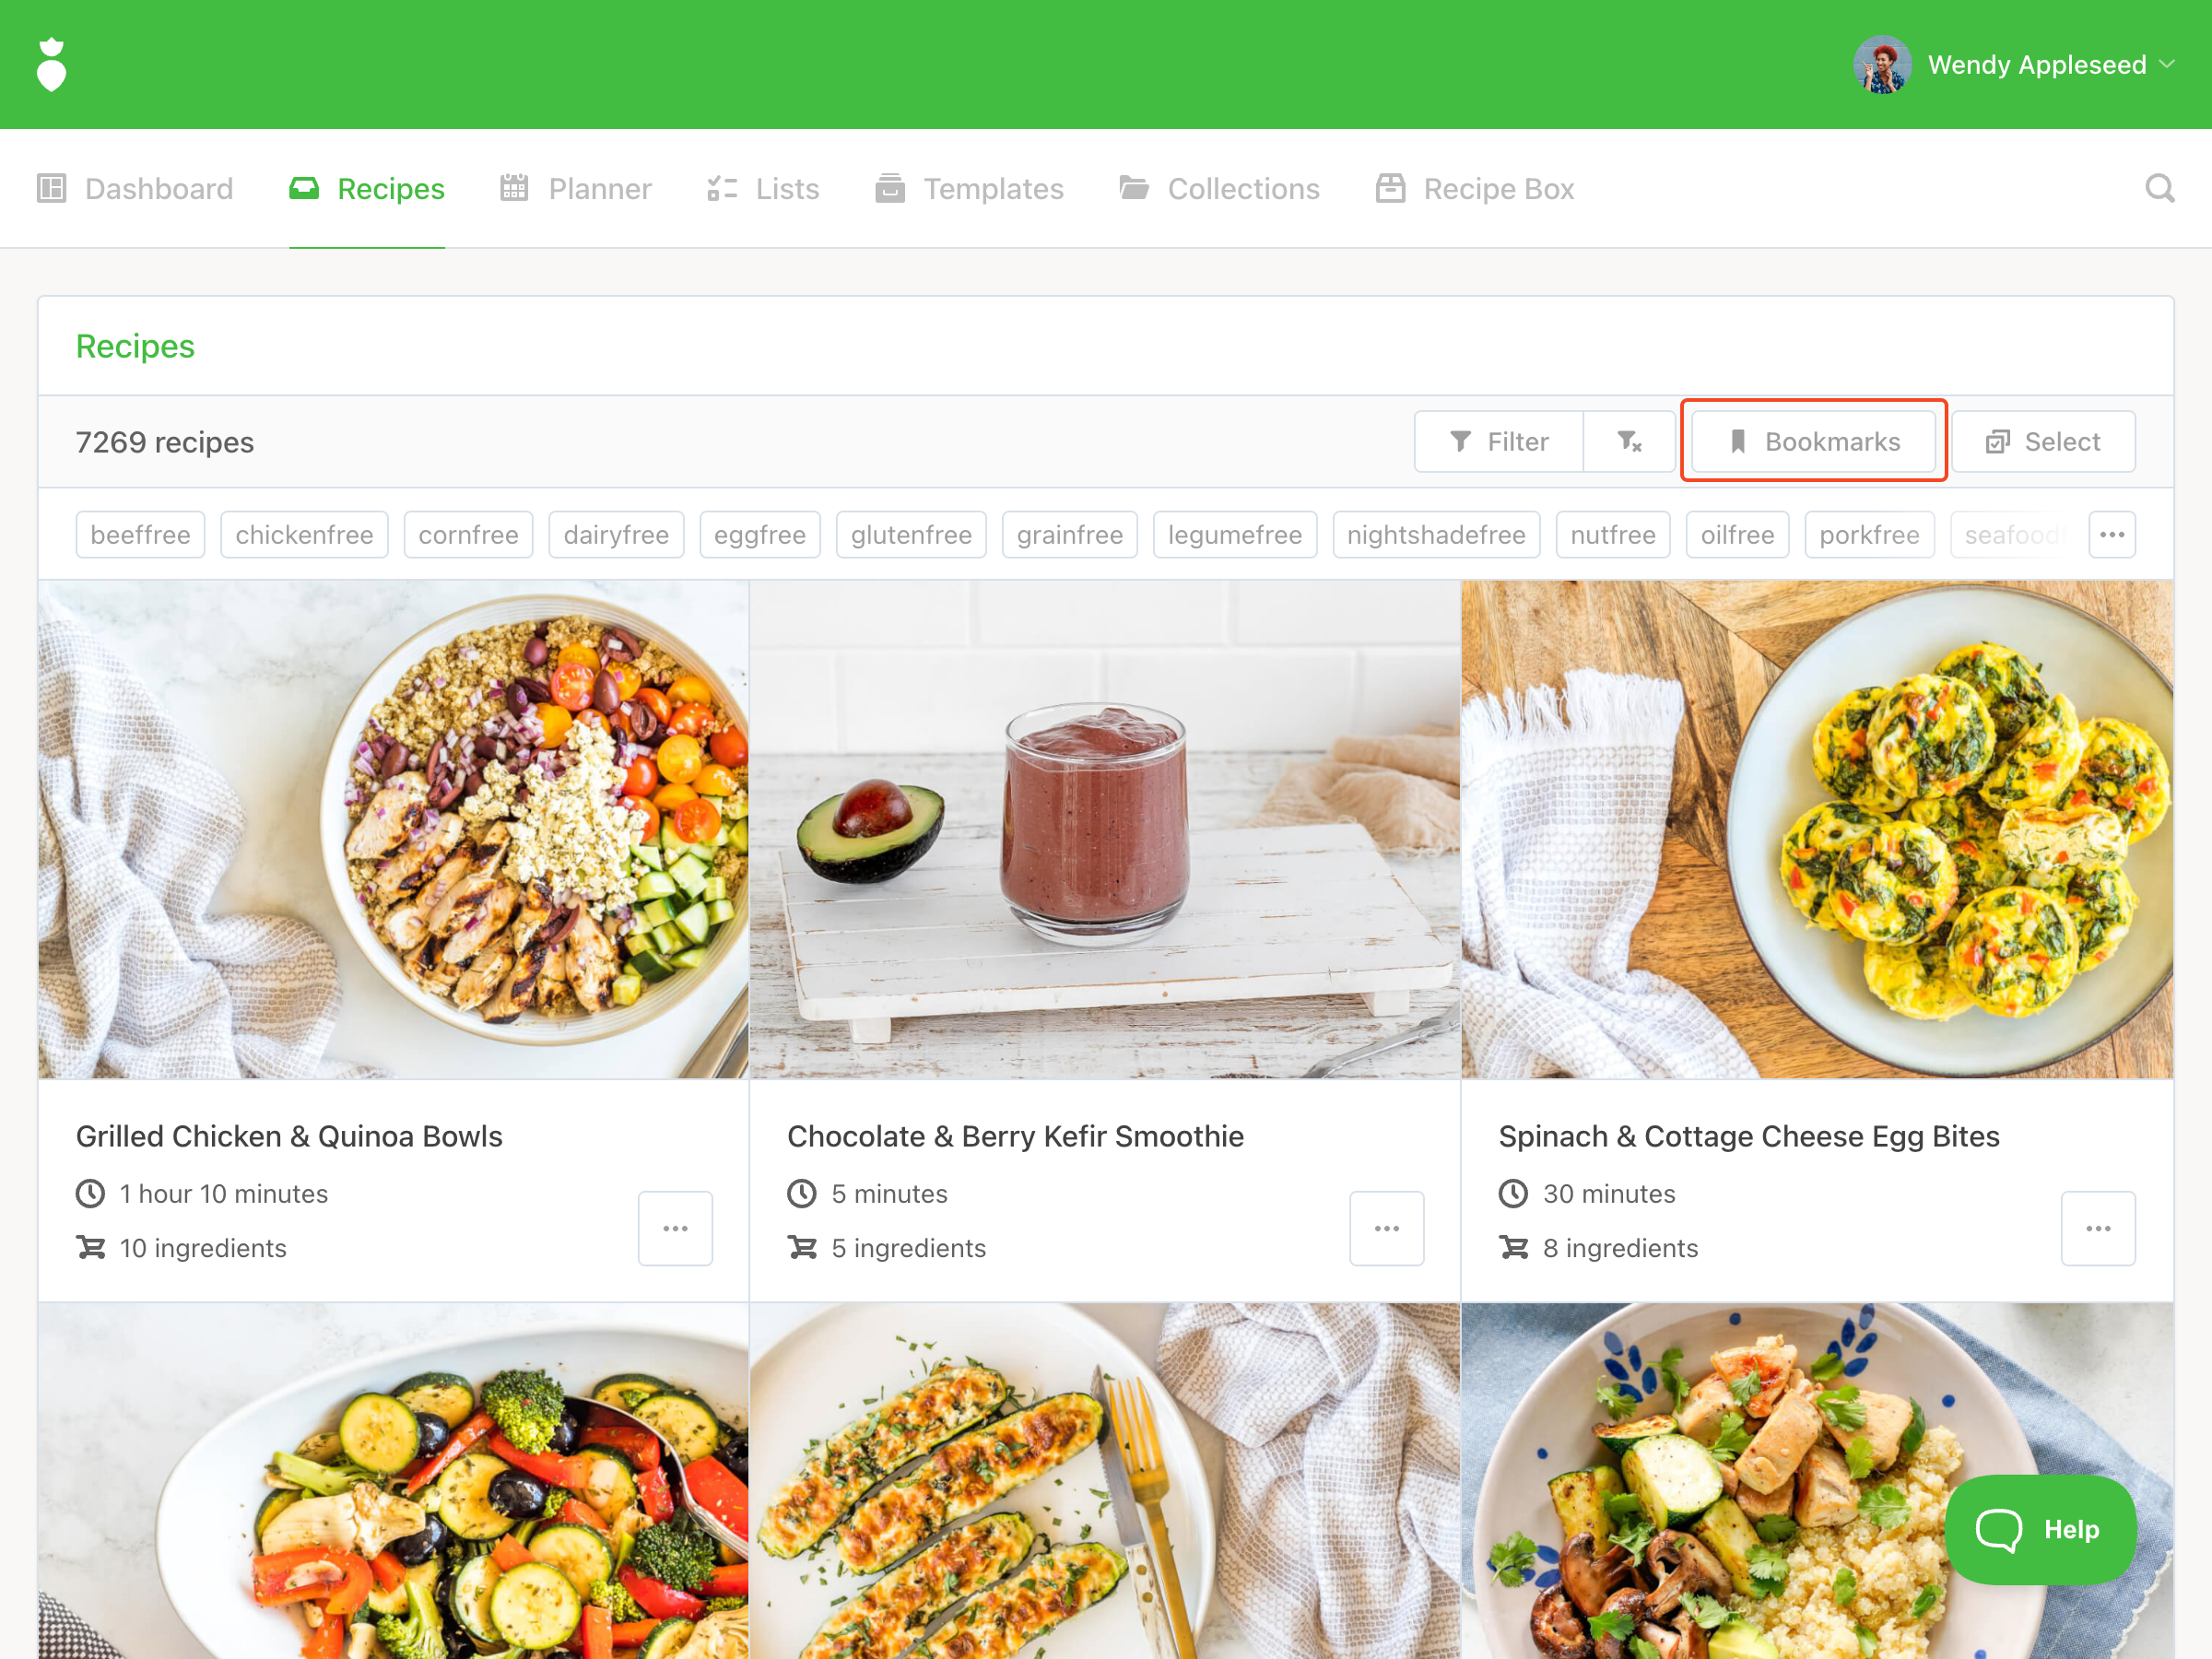The width and height of the screenshot is (2212, 1659).
Task: Open the Templates tab
Action: click(969, 189)
